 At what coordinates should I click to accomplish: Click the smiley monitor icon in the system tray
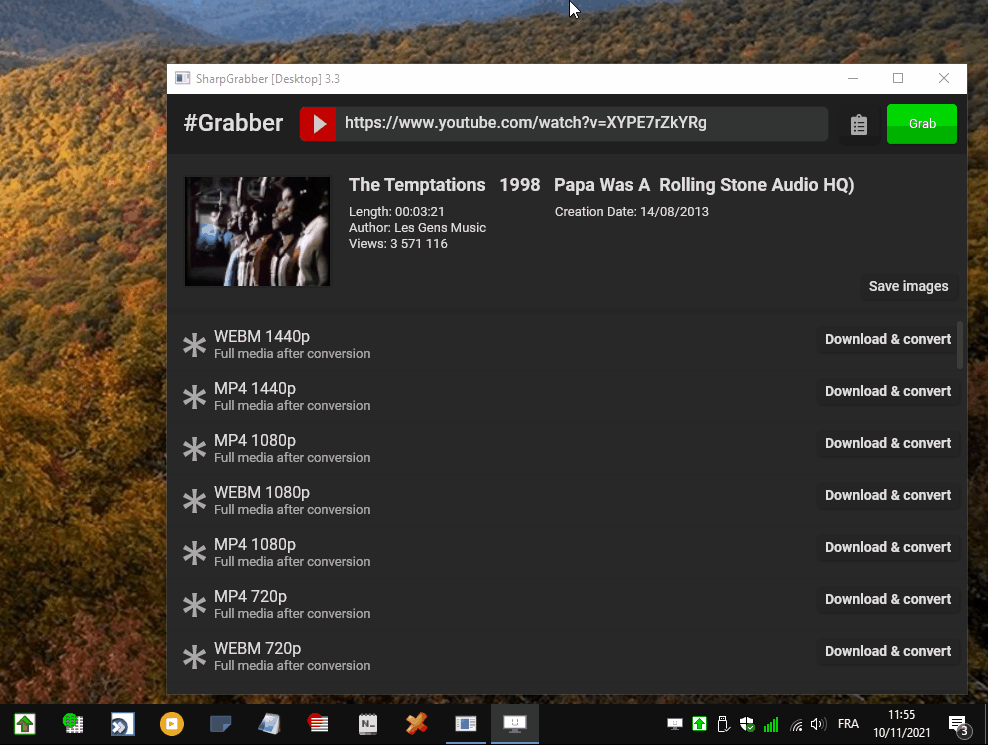675,724
